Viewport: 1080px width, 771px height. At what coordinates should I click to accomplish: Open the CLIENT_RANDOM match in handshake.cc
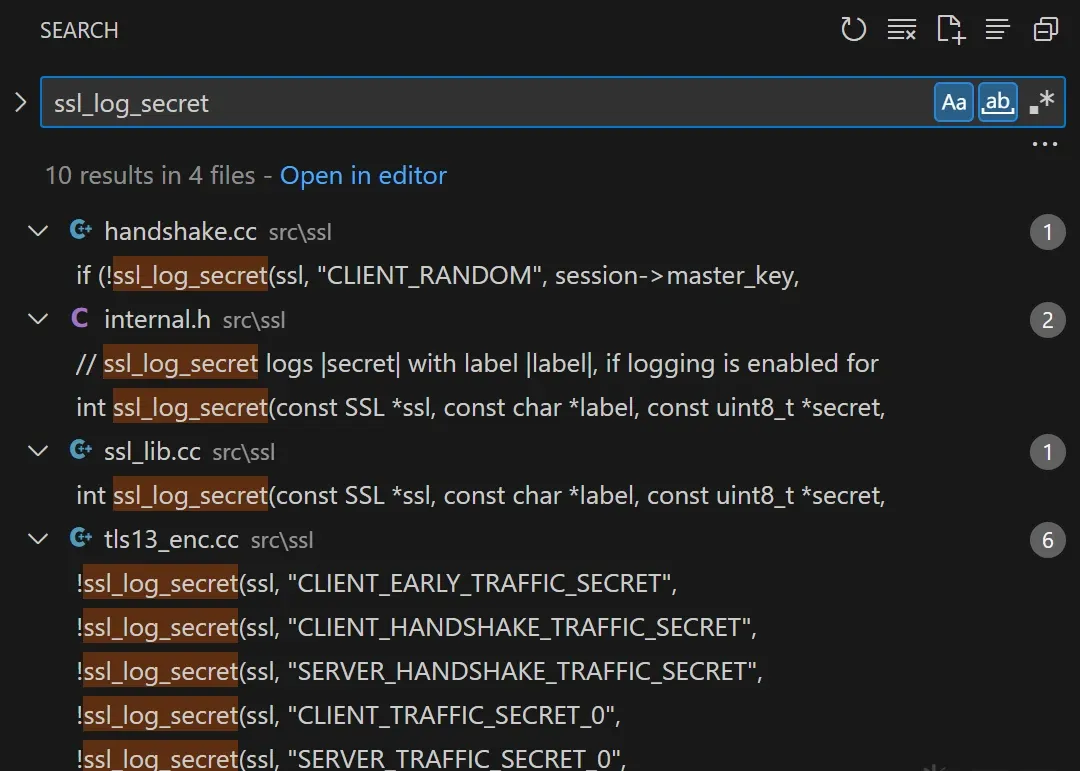[x=437, y=276]
